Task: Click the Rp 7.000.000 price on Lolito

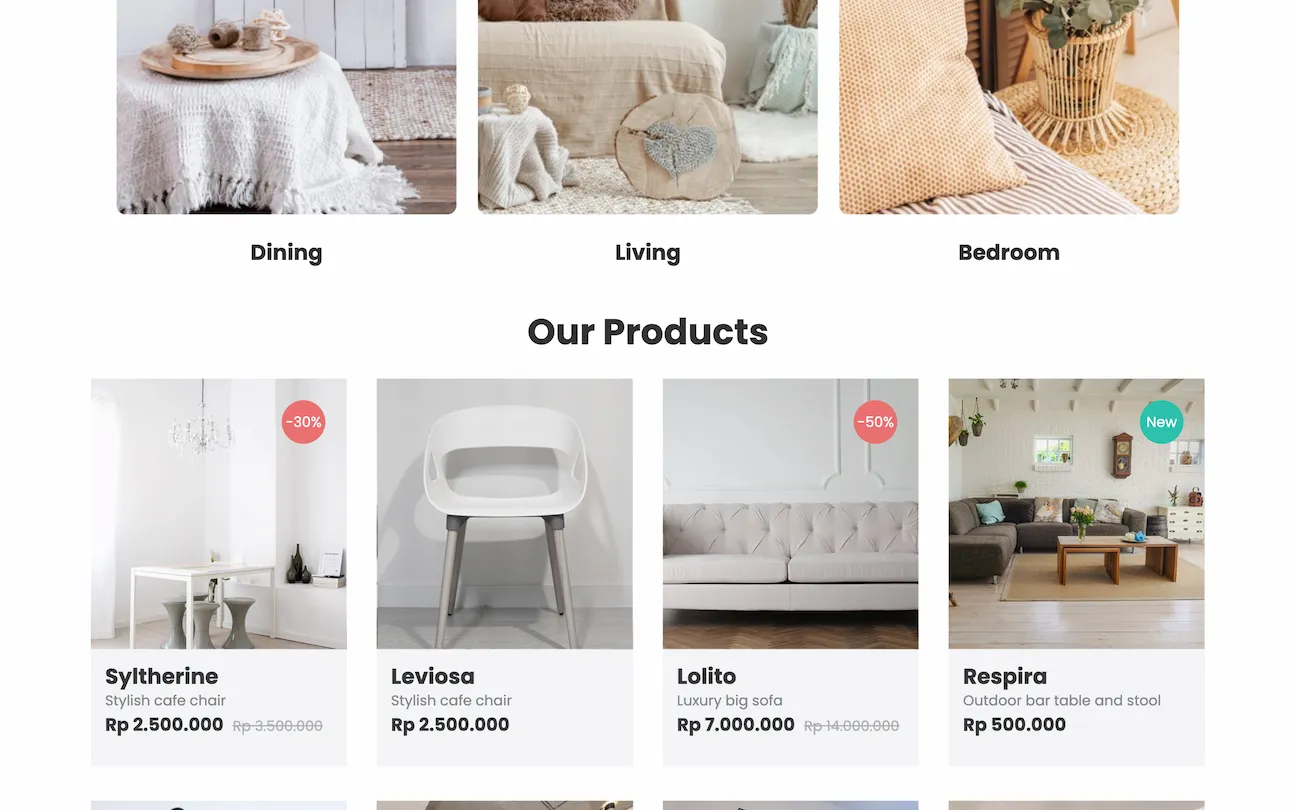Action: (x=736, y=725)
